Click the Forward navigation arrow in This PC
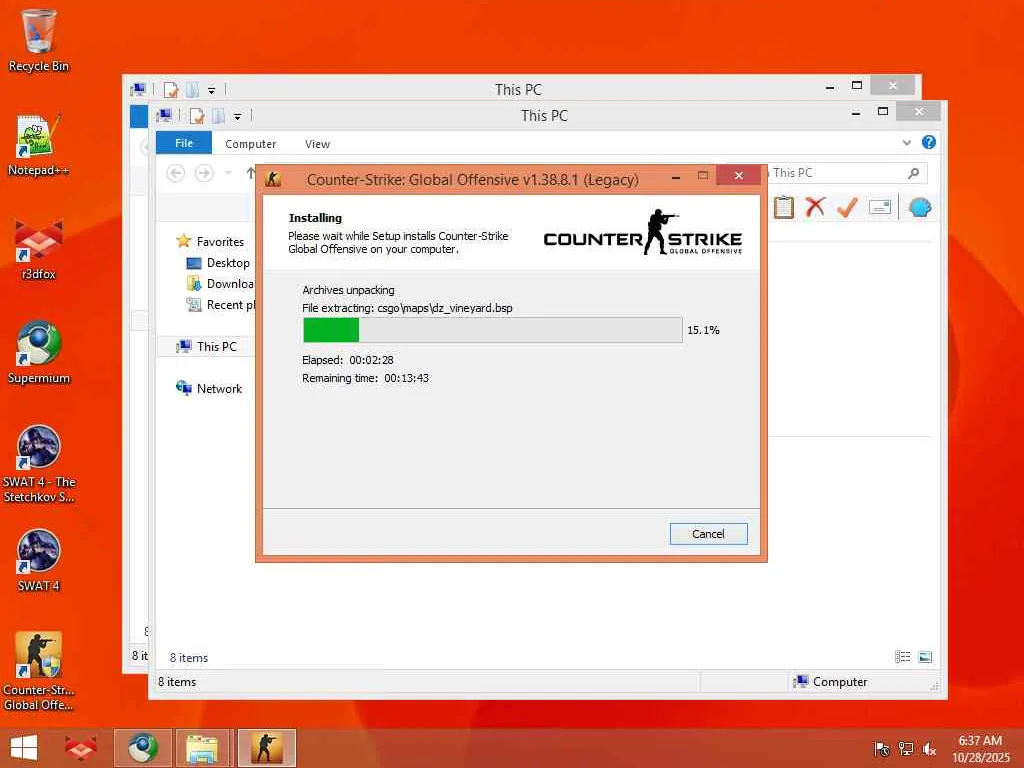This screenshot has height=768, width=1024. click(x=204, y=173)
